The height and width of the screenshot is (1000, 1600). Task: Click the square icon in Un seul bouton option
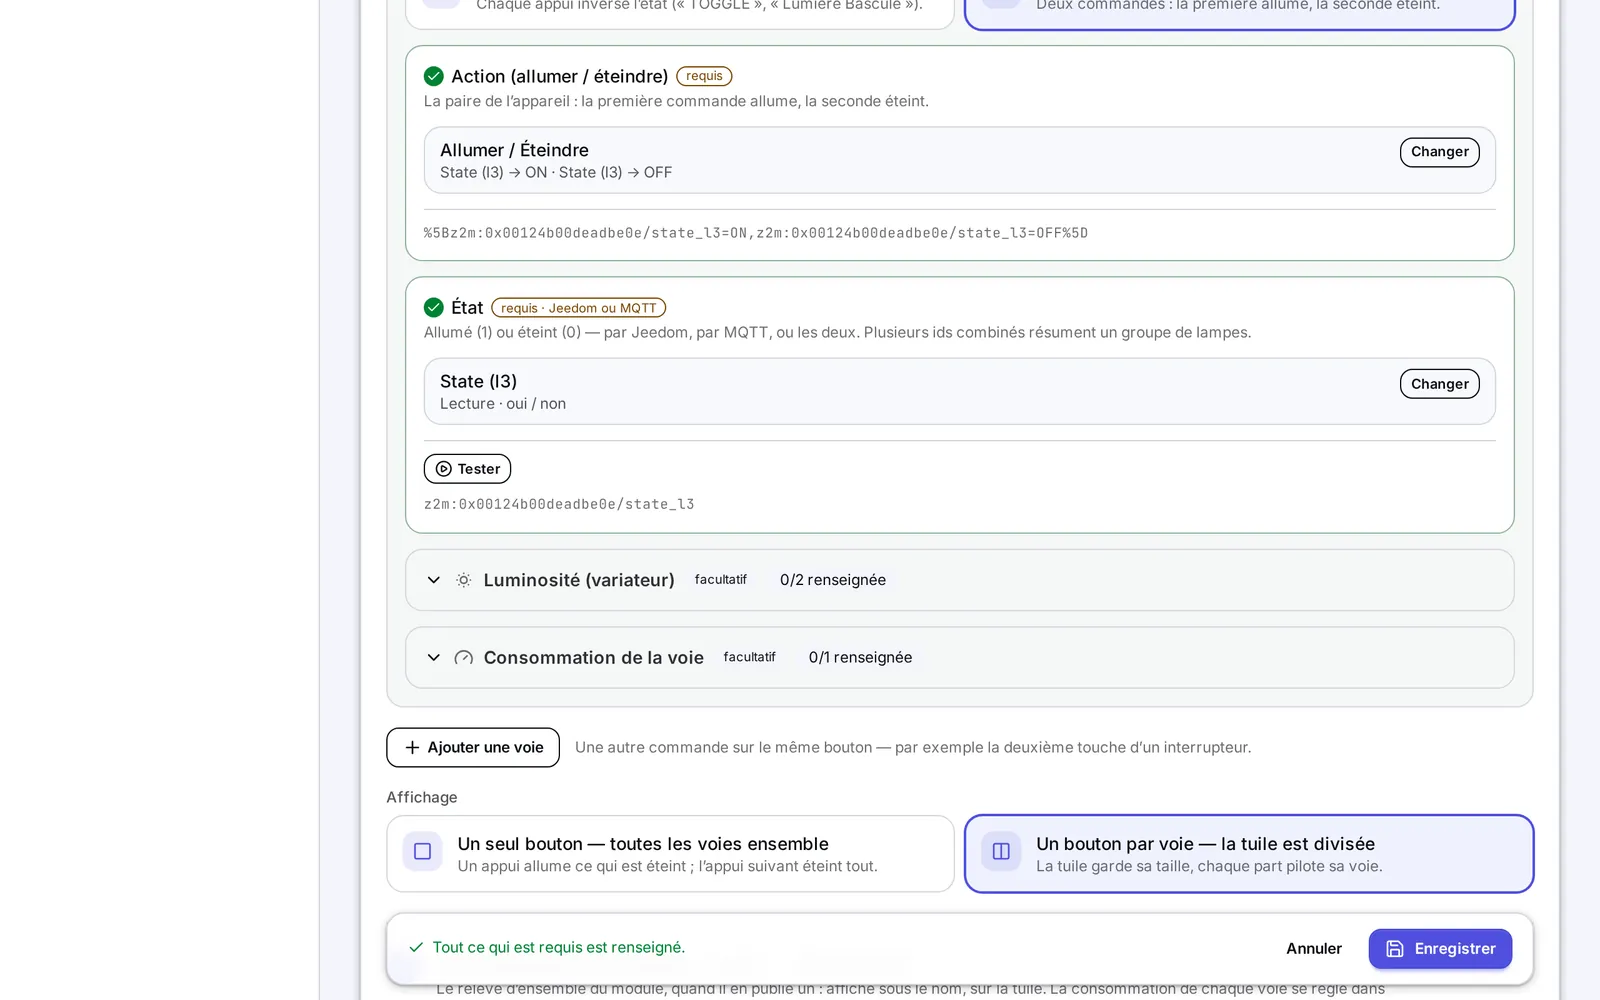point(422,852)
